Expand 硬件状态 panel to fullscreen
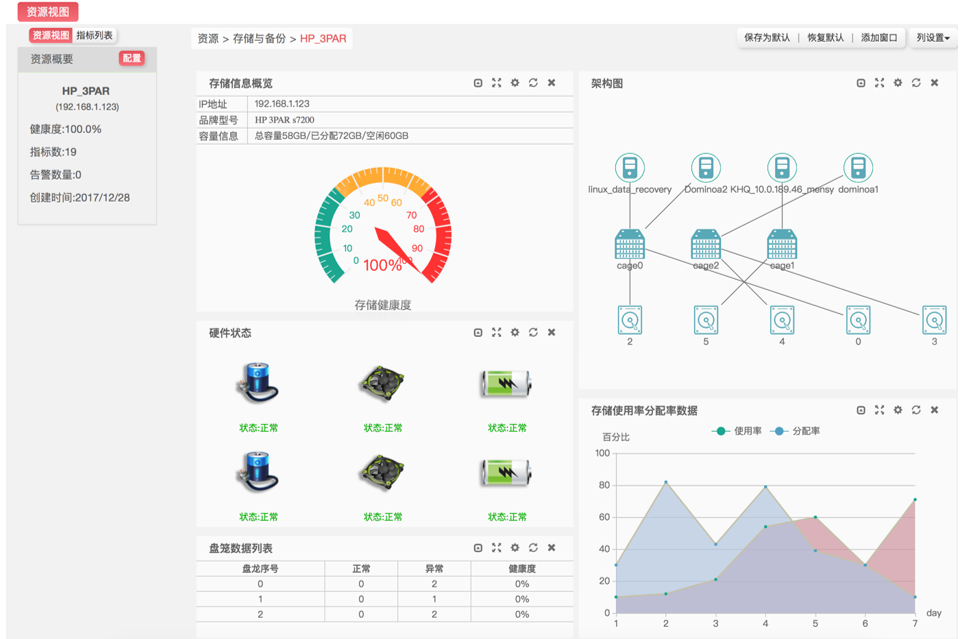Viewport: 960px width, 639px height. (496, 332)
